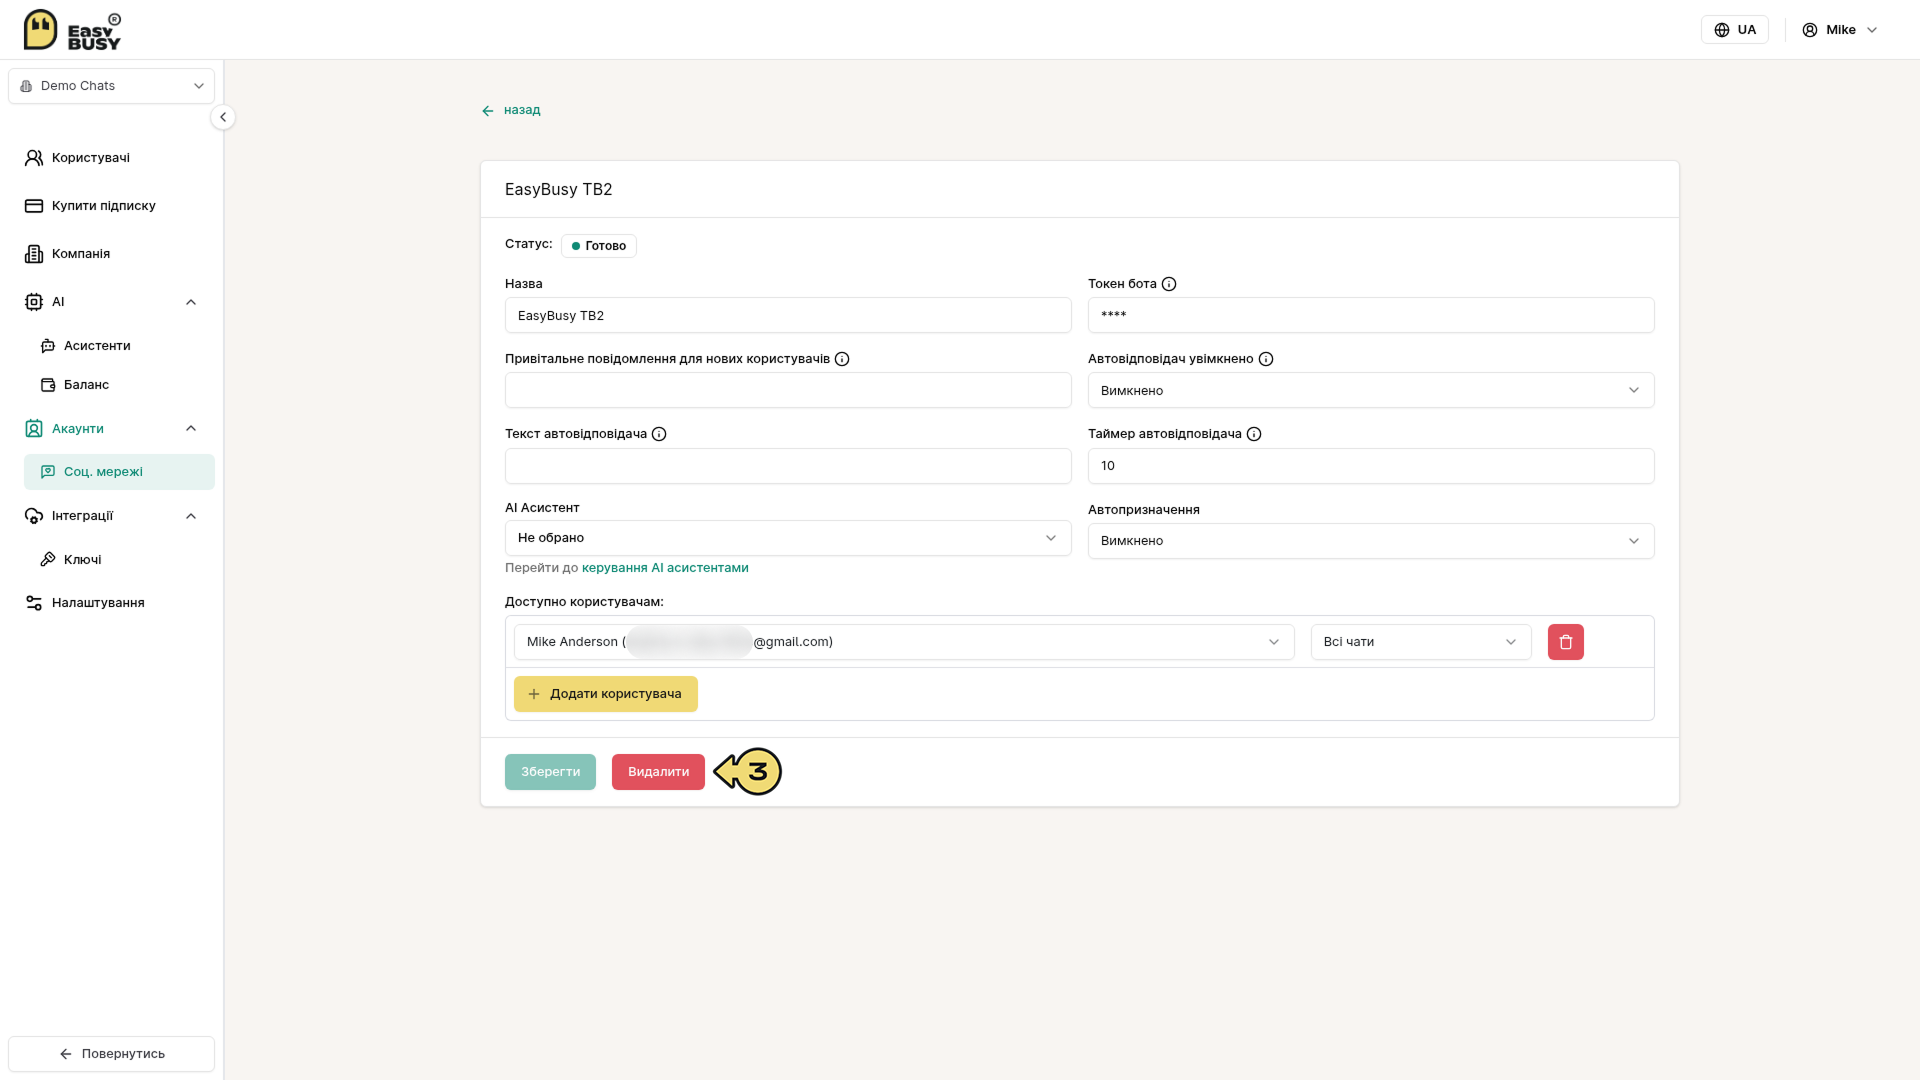The image size is (1920, 1080).
Task: Open the AI Асистент dropdown
Action: [x=788, y=538]
